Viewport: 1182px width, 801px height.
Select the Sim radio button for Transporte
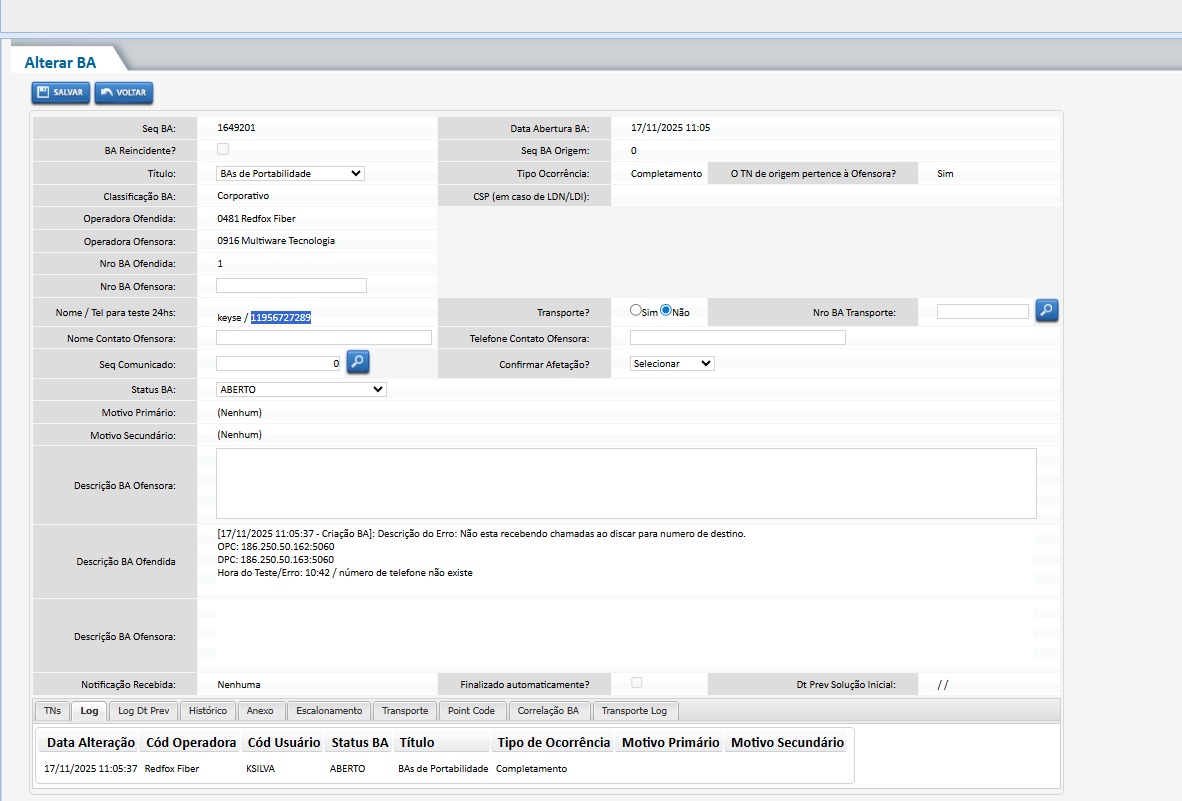[635, 310]
